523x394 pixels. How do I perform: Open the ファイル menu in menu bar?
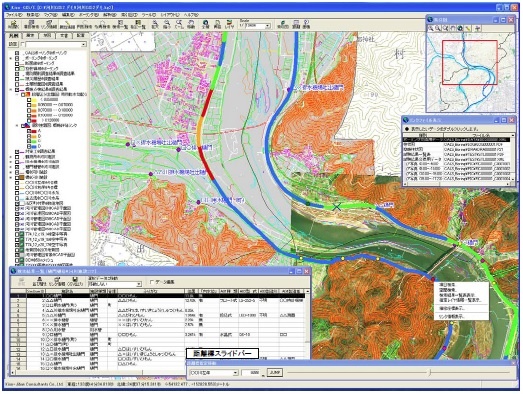14,15
